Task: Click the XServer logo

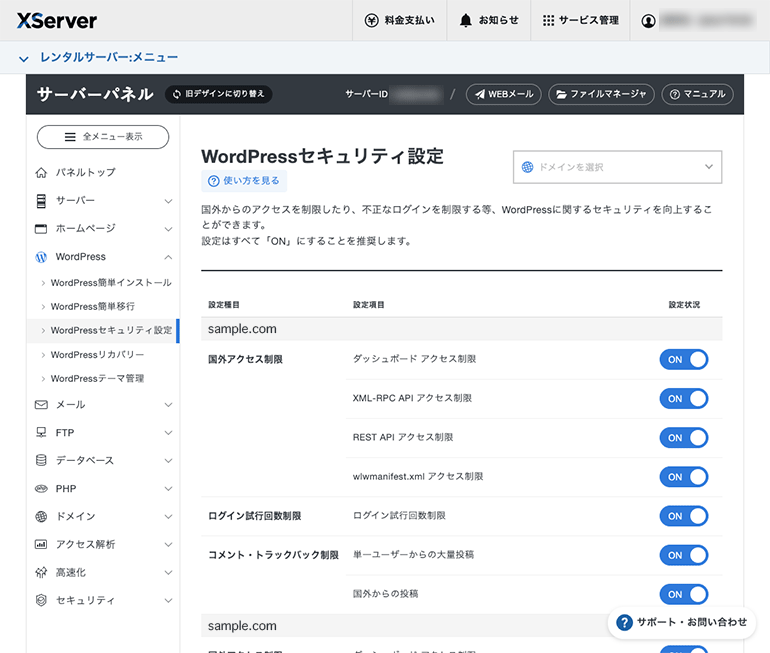Action: pos(57,21)
